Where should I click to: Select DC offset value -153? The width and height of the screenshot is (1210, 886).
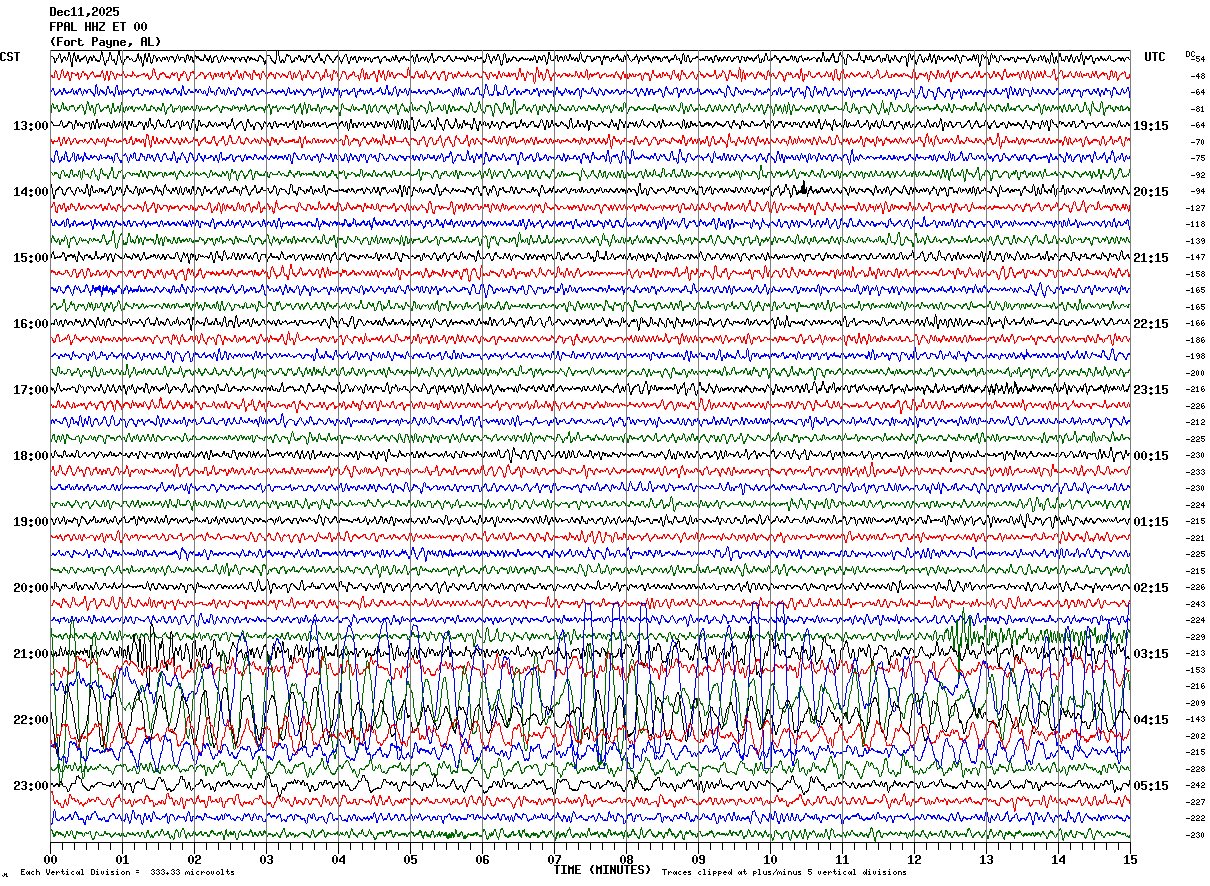[1196, 670]
